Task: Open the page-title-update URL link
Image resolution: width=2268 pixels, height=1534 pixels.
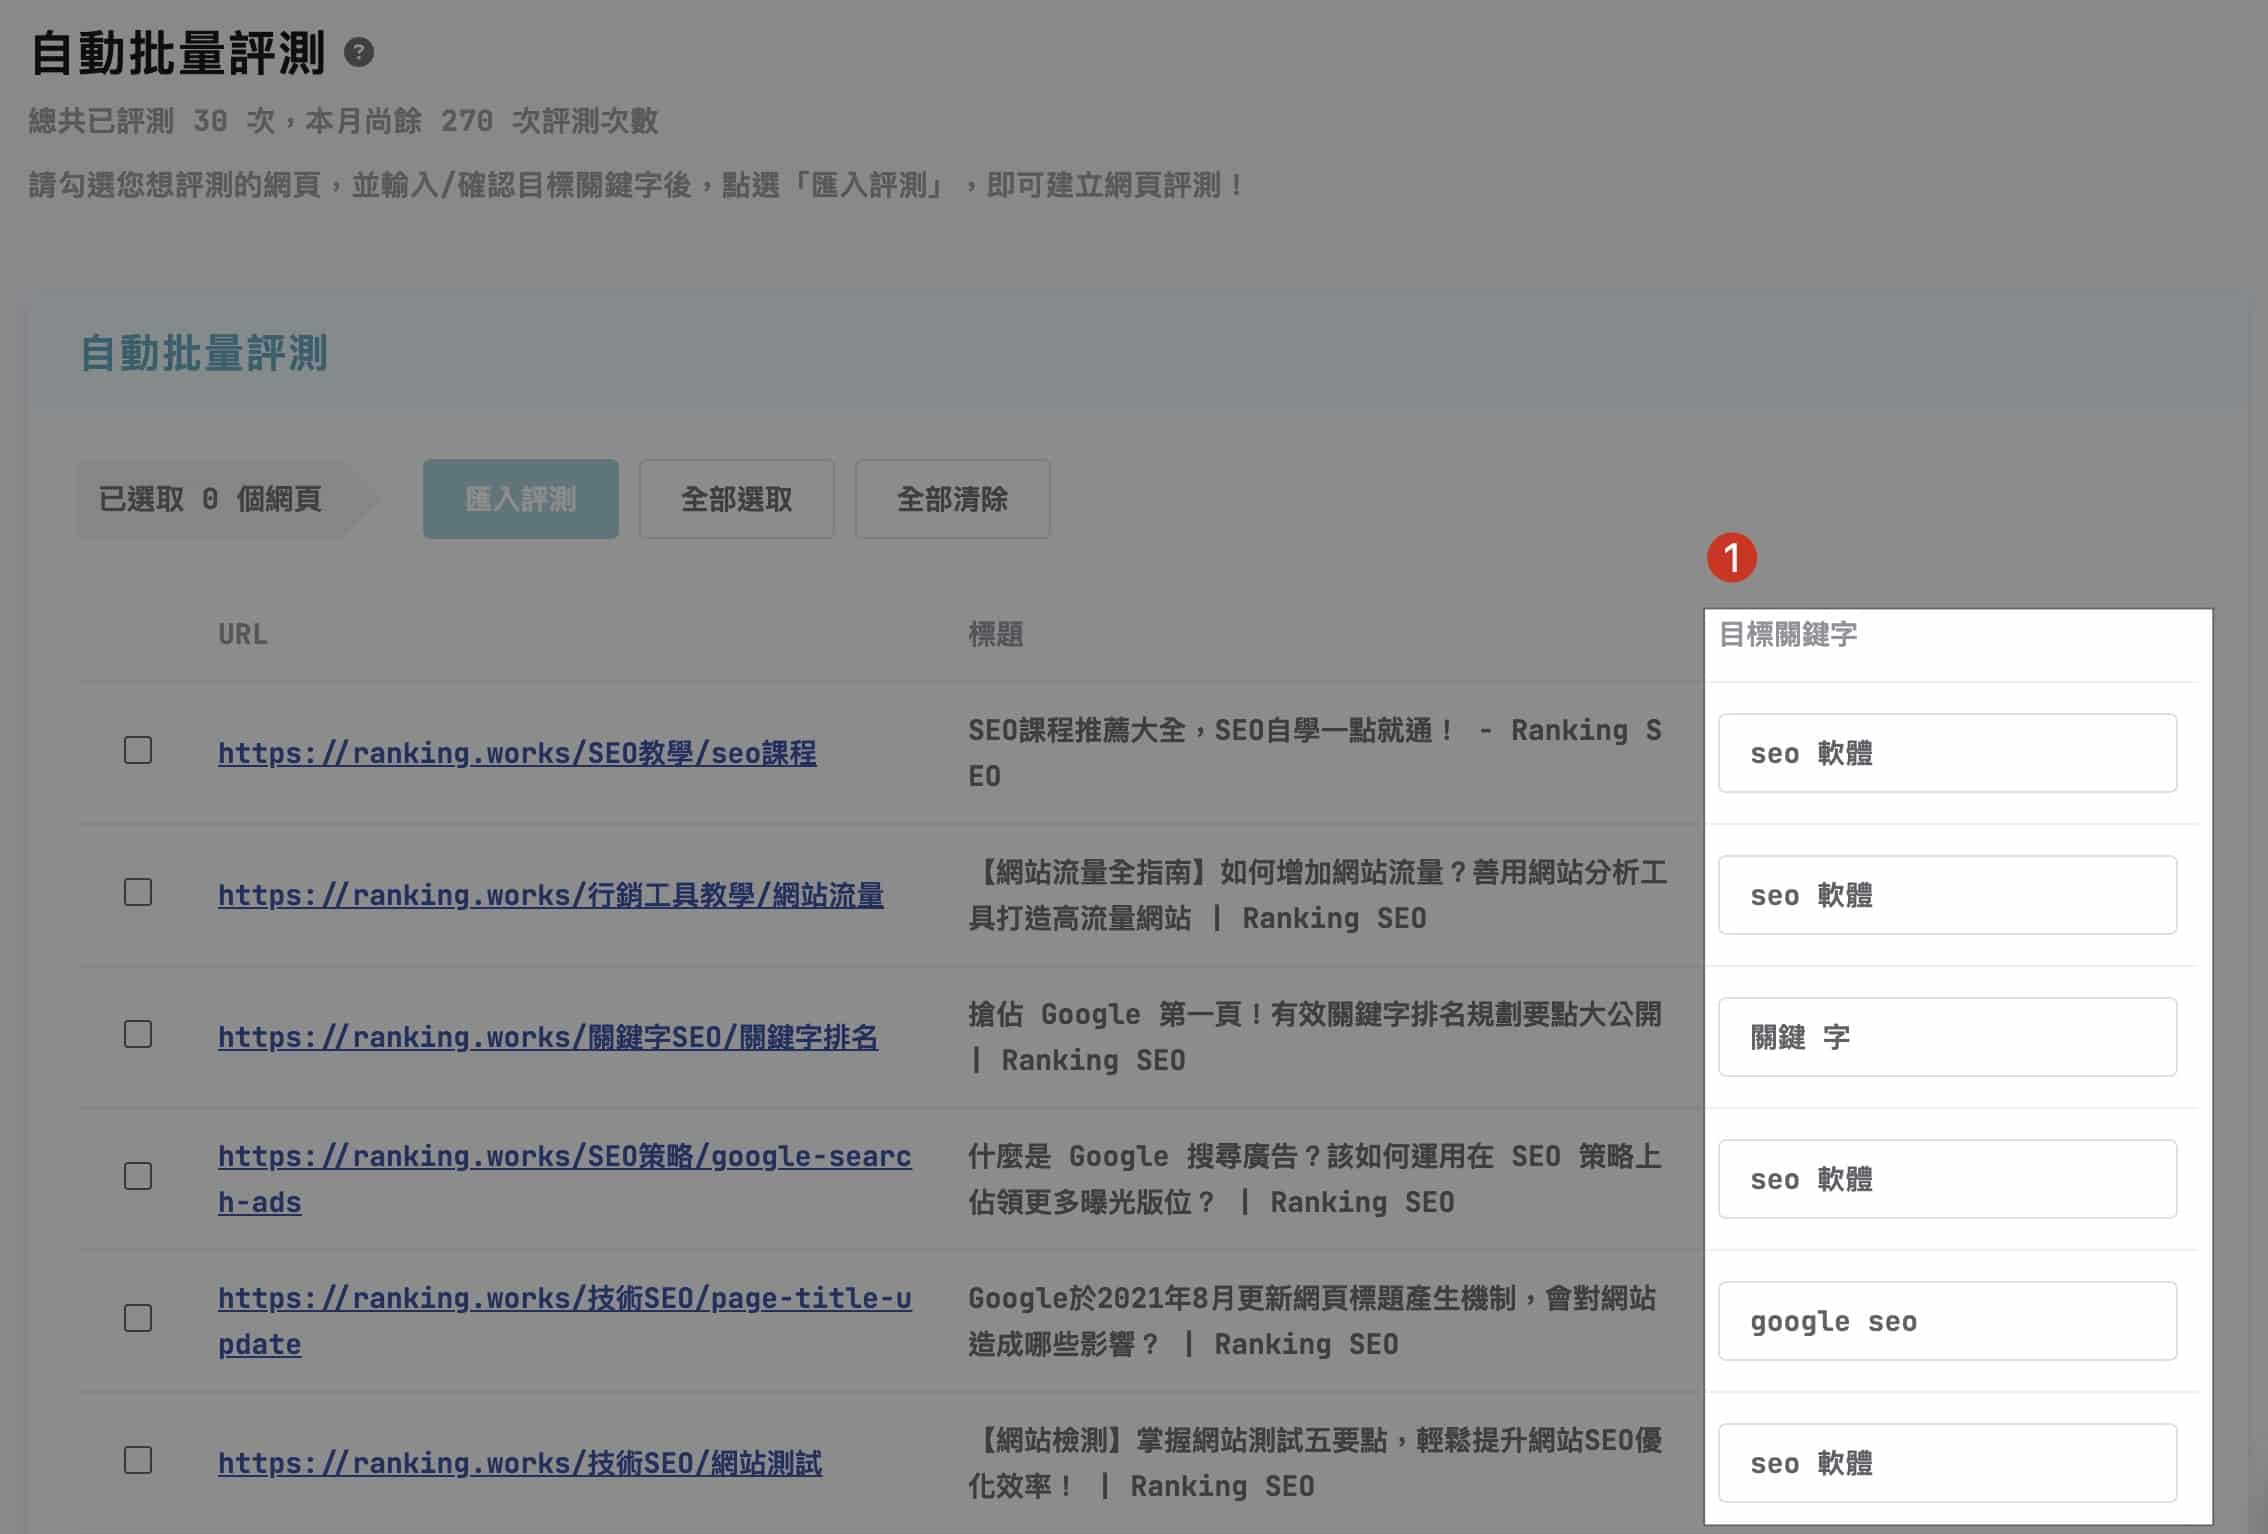Action: click(x=564, y=1299)
